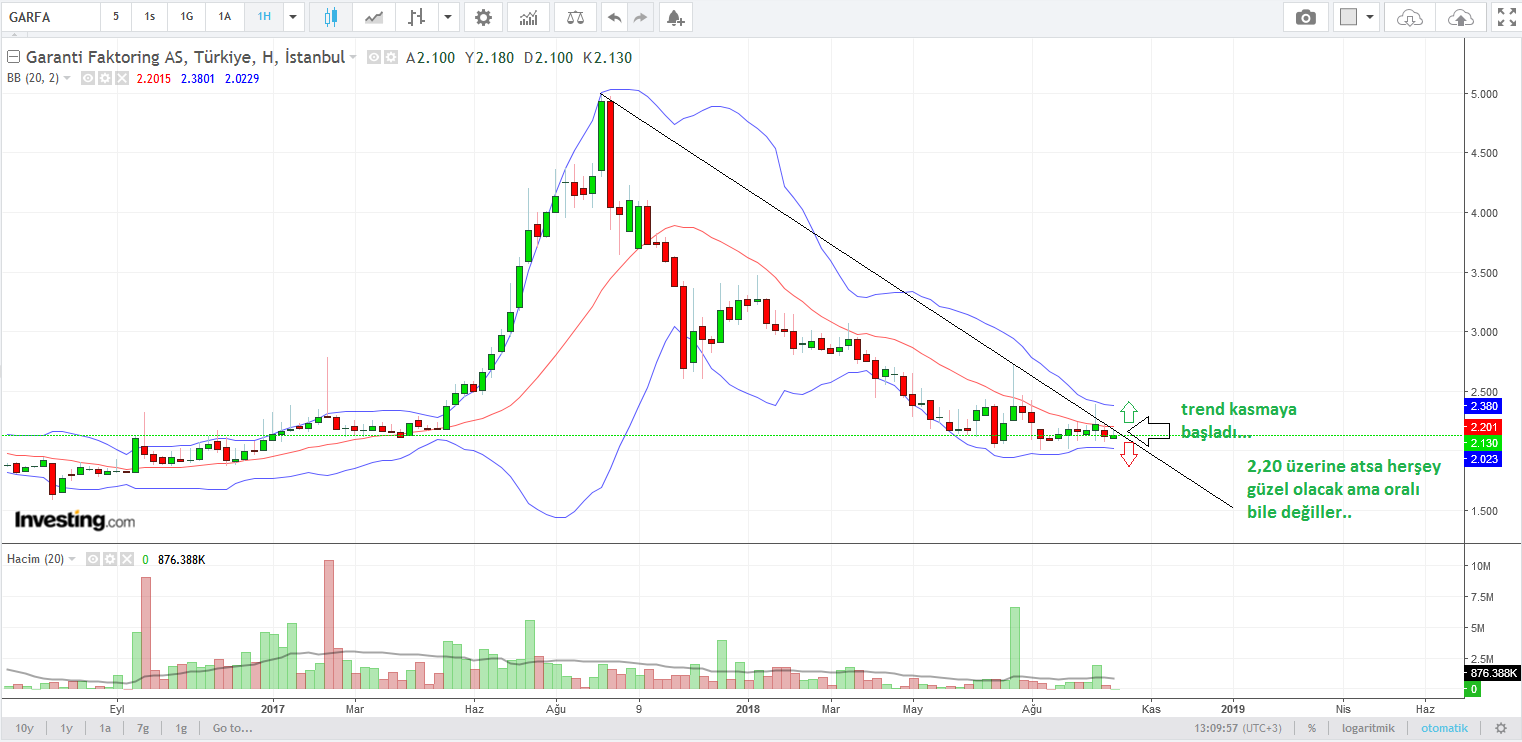Image resolution: width=1522 pixels, height=742 pixels.
Task: Switch to line chart style
Action: (x=374, y=17)
